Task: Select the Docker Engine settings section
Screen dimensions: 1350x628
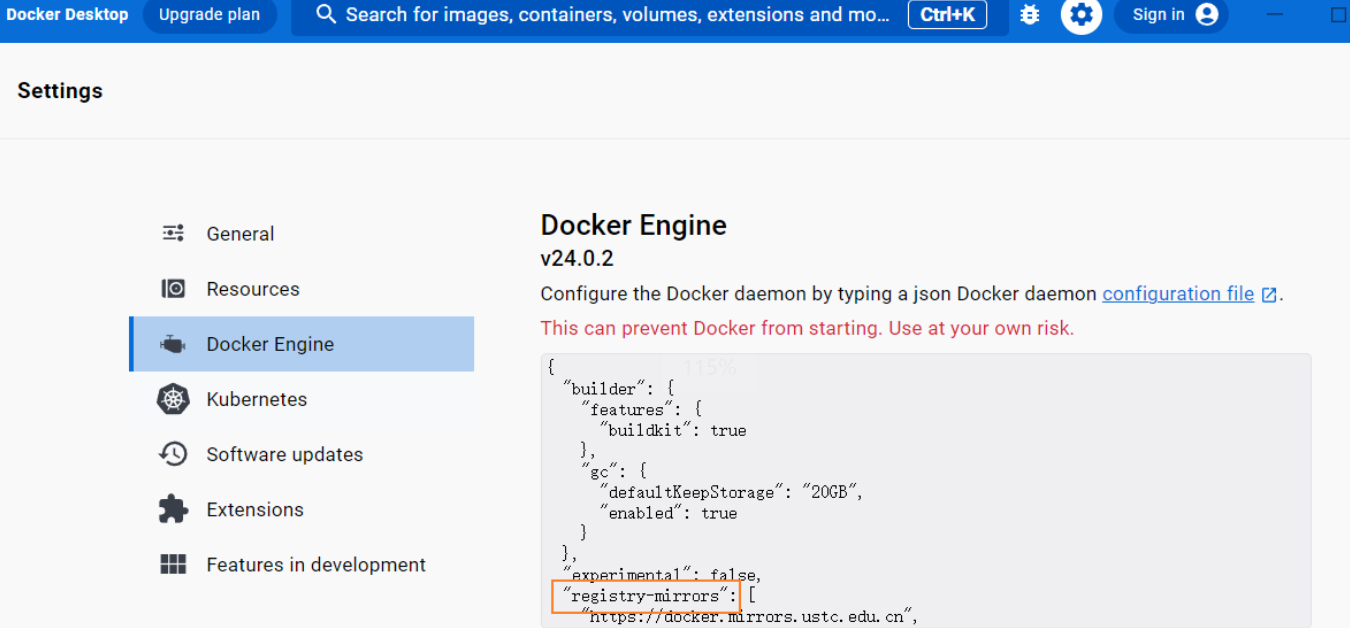Action: 301,344
